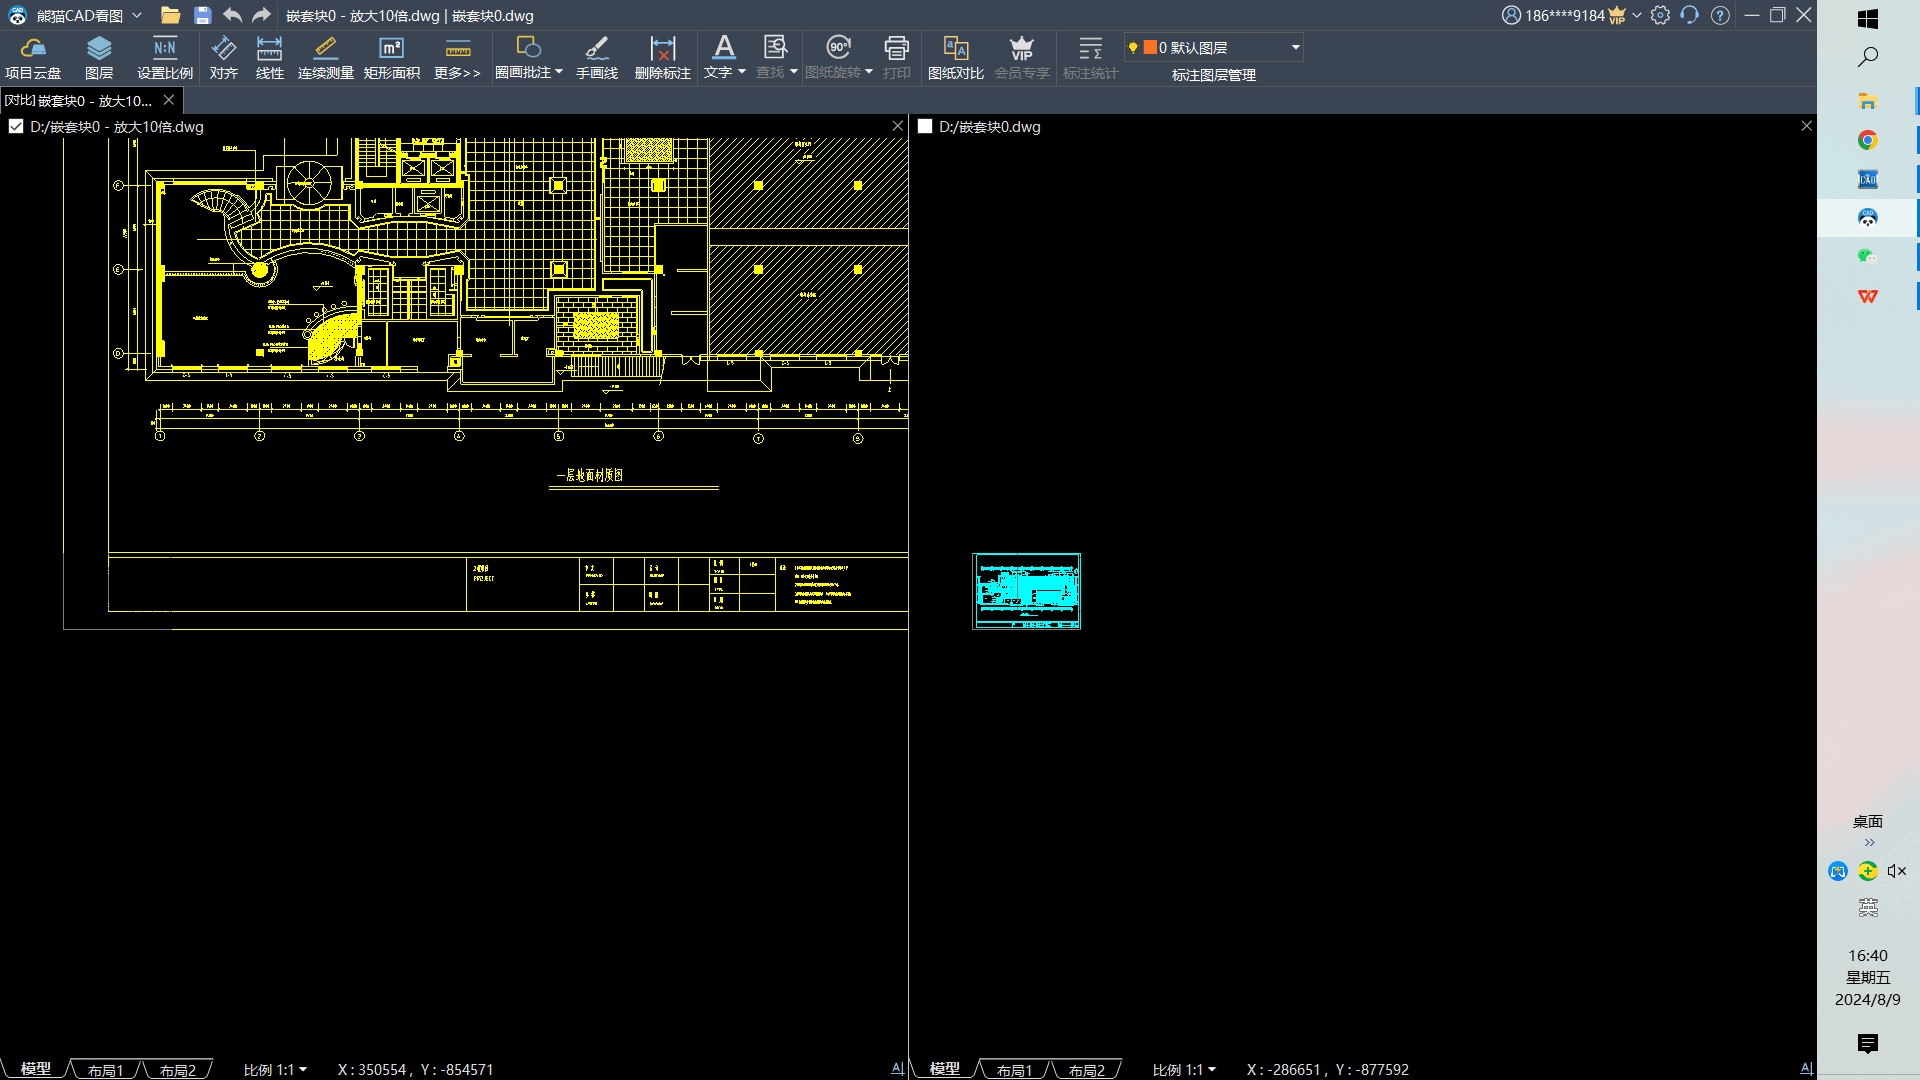The width and height of the screenshot is (1920, 1080).
Task: Open the 会员专享 VIP features
Action: (1022, 58)
